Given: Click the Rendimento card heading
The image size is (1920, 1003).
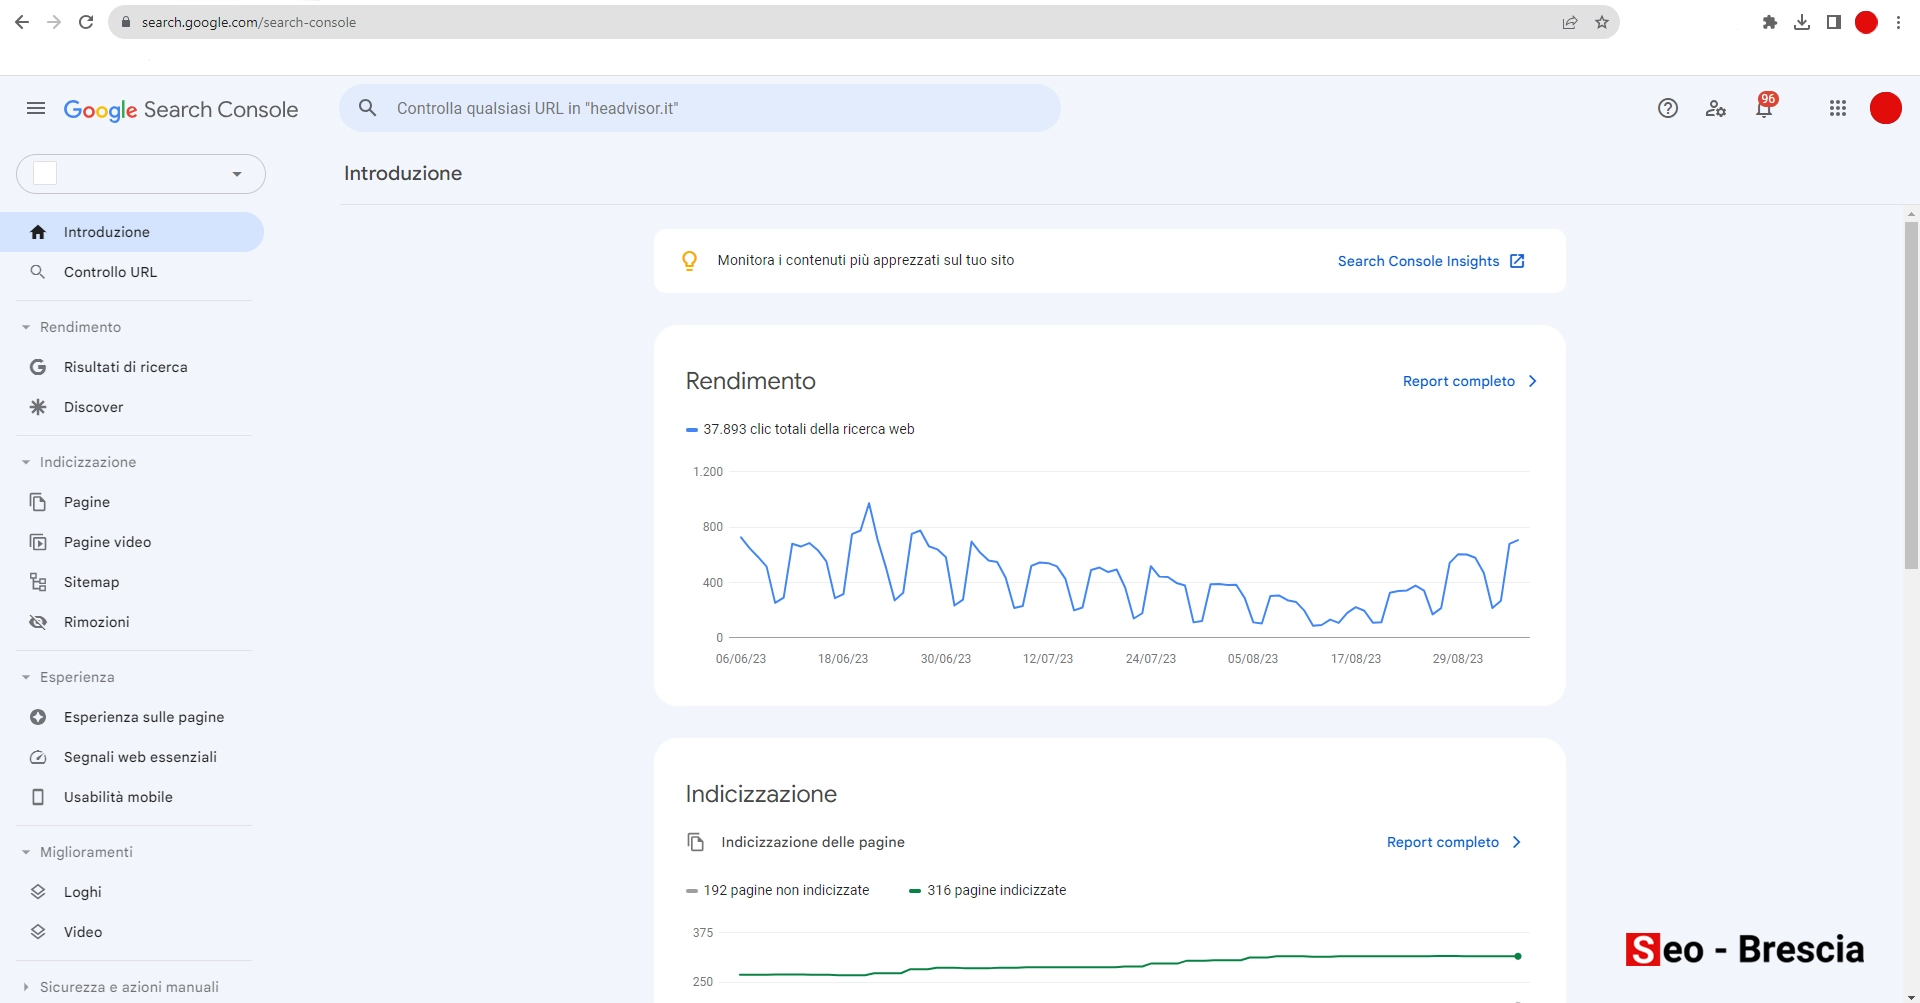Looking at the screenshot, I should point(751,381).
